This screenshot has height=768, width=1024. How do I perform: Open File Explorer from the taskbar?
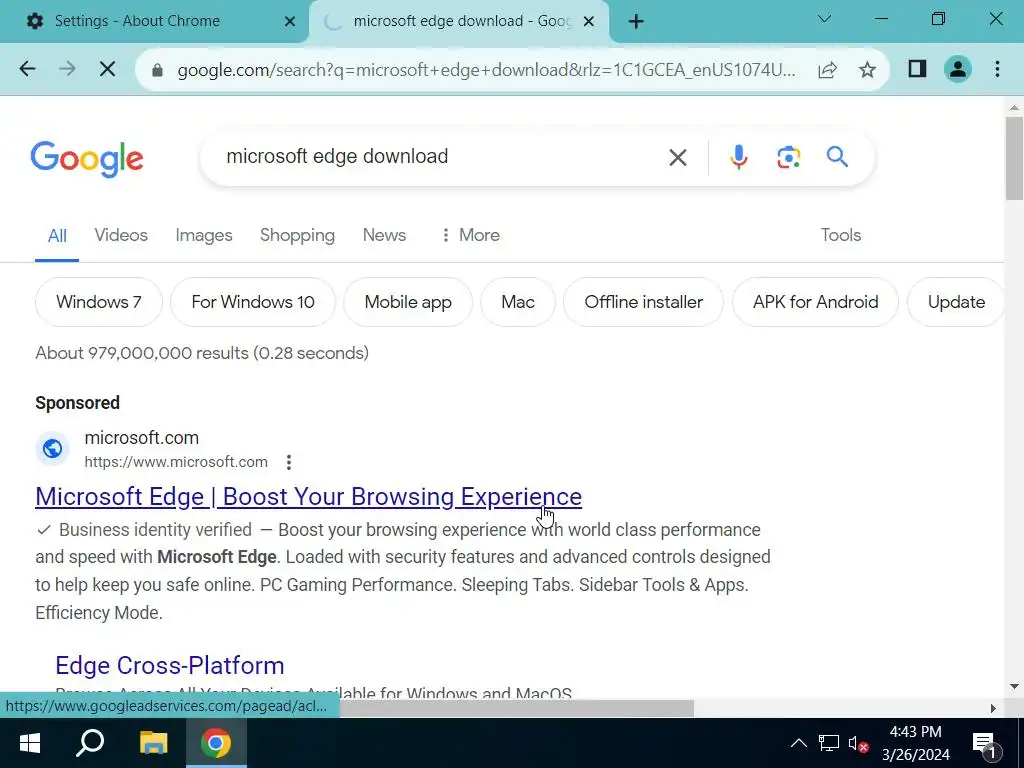pos(153,743)
